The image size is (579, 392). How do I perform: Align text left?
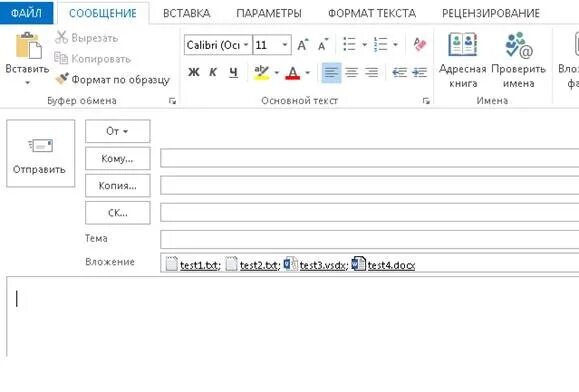click(331, 73)
